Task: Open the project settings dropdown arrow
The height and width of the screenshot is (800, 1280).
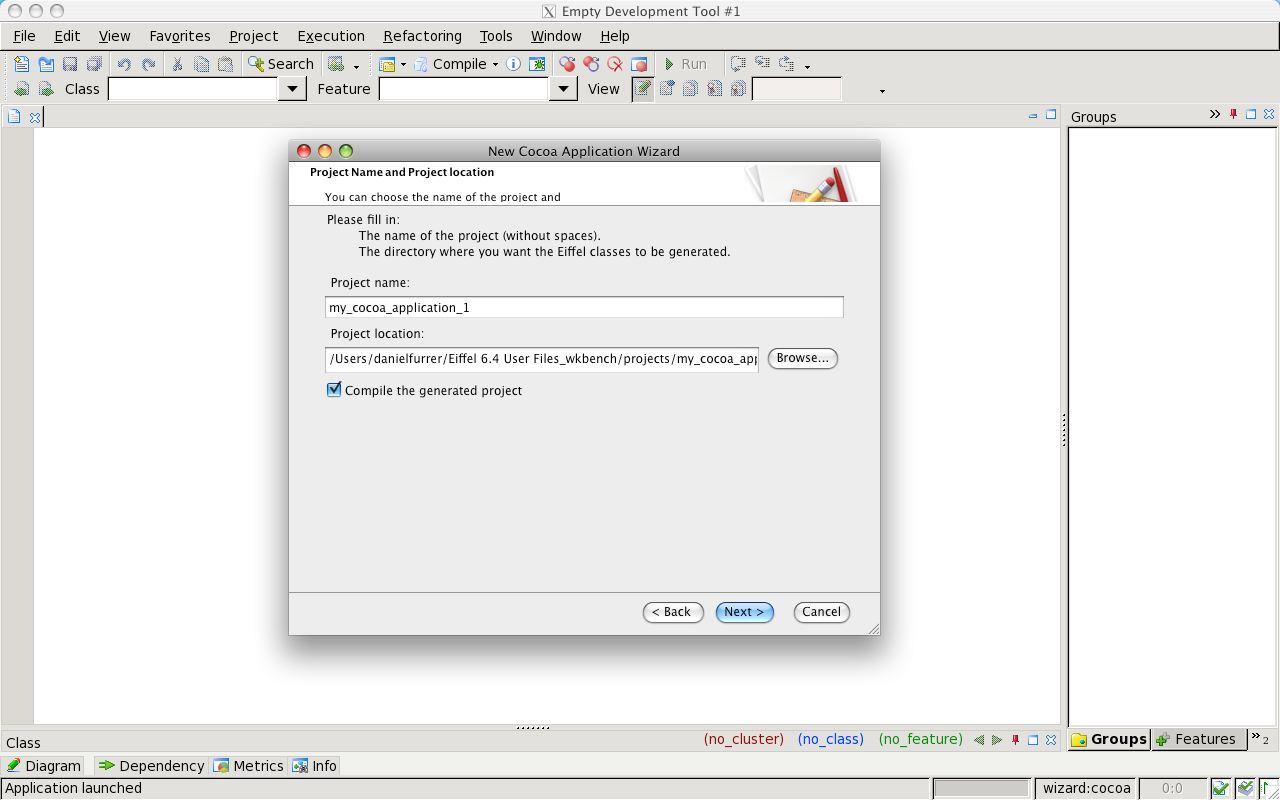Action: pos(403,65)
